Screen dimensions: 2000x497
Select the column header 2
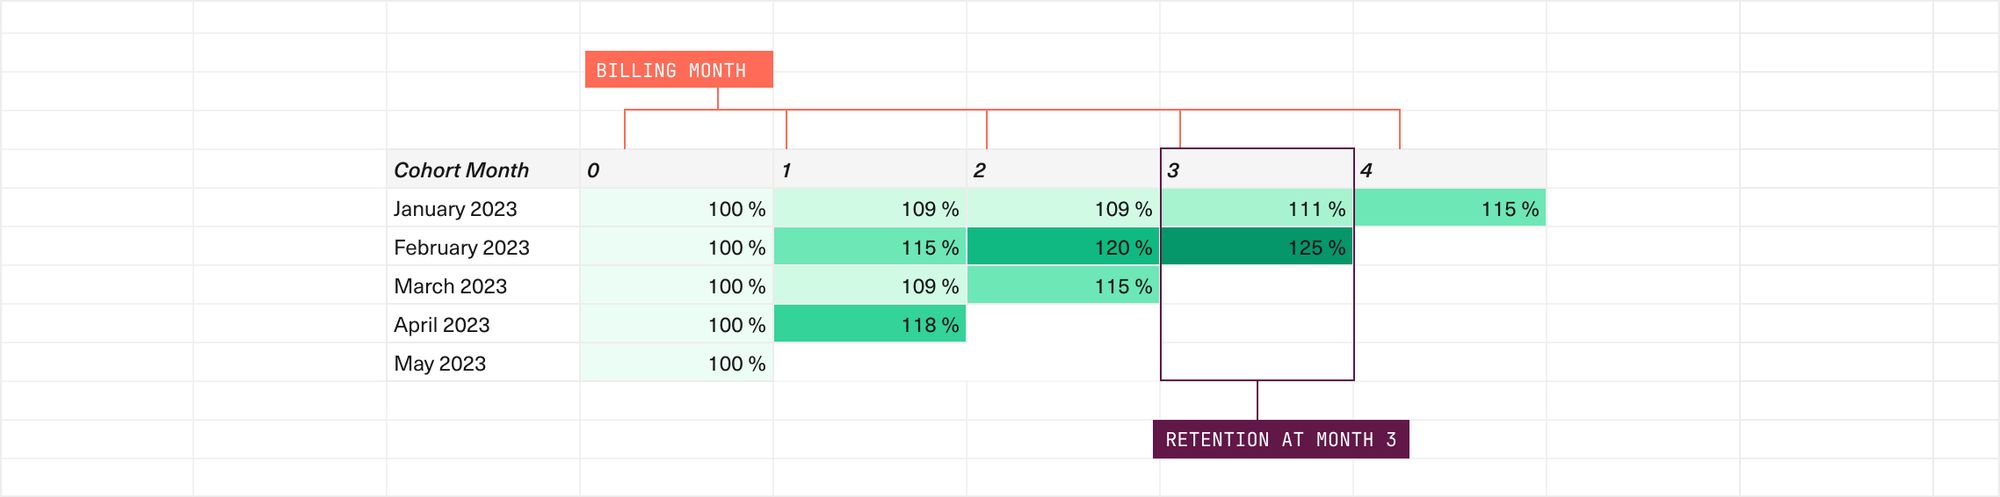[x=1063, y=170]
